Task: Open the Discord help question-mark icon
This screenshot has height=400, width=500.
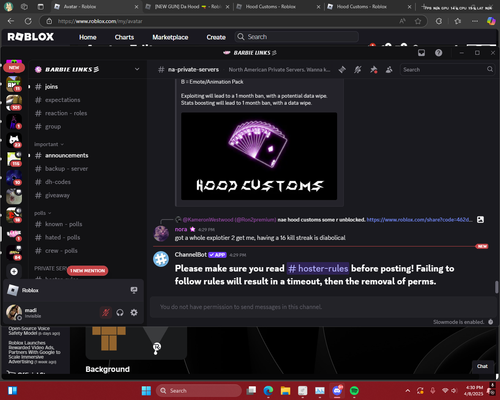Action: [x=439, y=53]
